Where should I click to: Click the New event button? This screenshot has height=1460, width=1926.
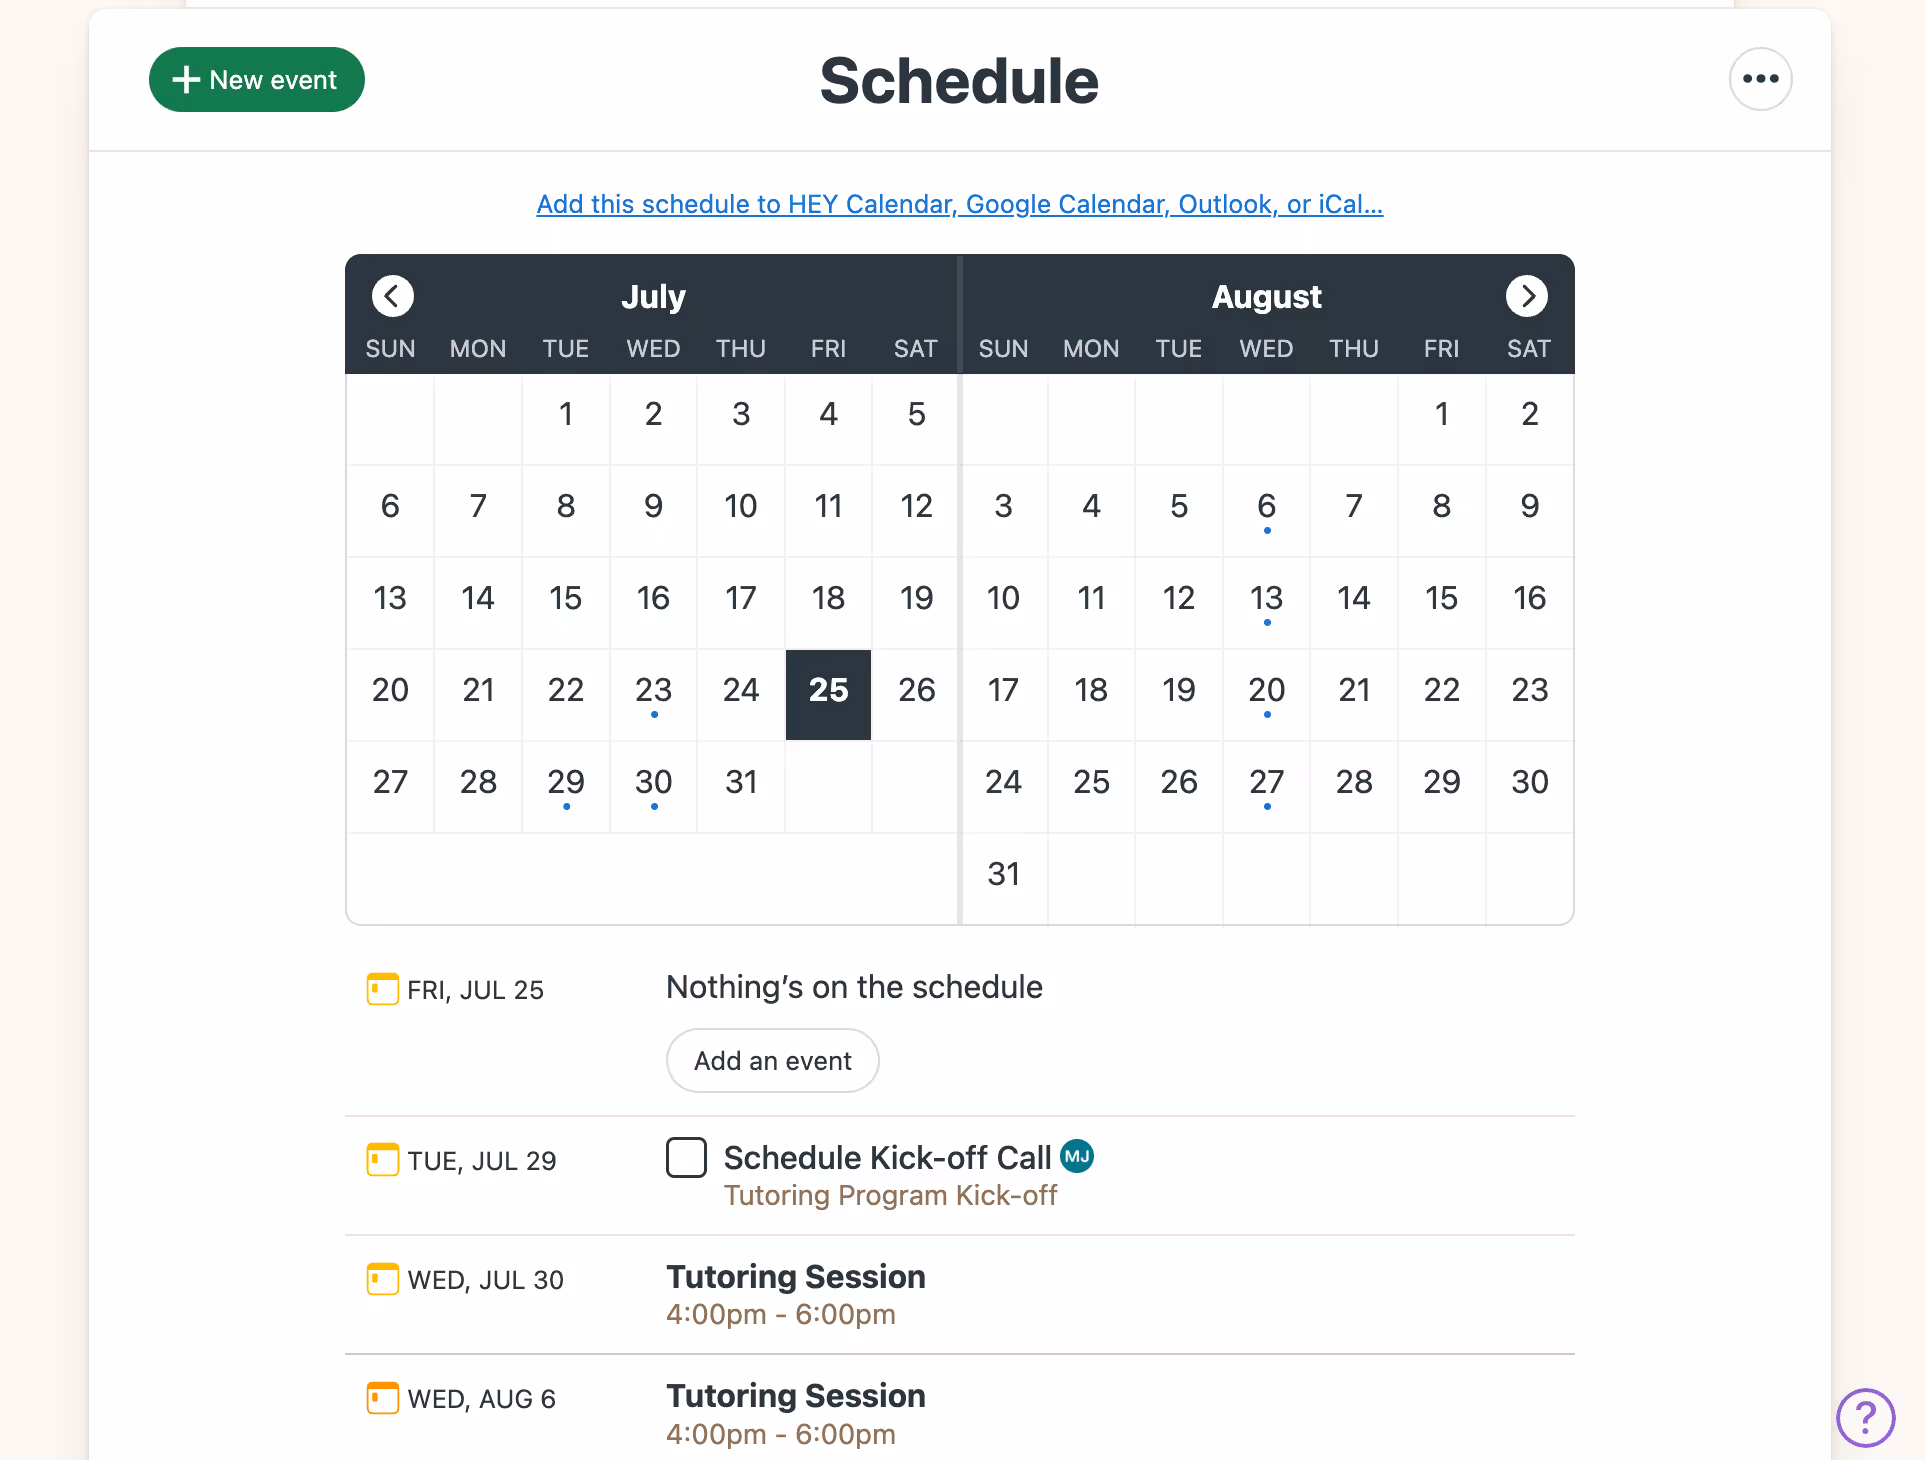coord(256,79)
